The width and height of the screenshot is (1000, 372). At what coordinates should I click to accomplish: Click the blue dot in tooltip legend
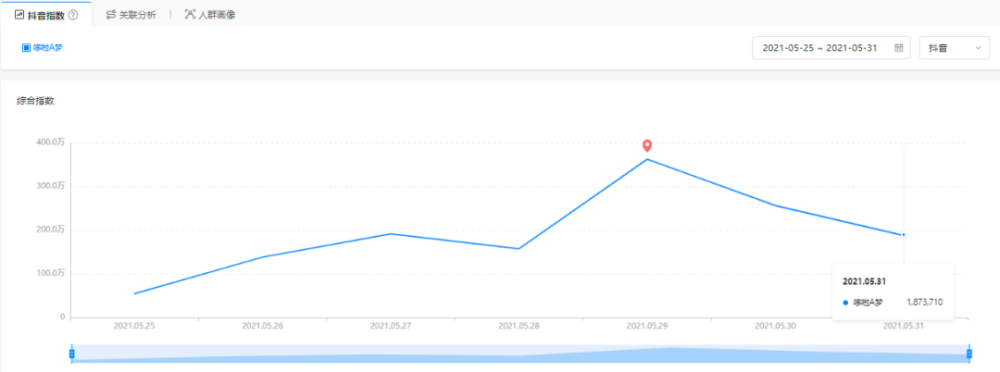pyautogui.click(x=846, y=303)
